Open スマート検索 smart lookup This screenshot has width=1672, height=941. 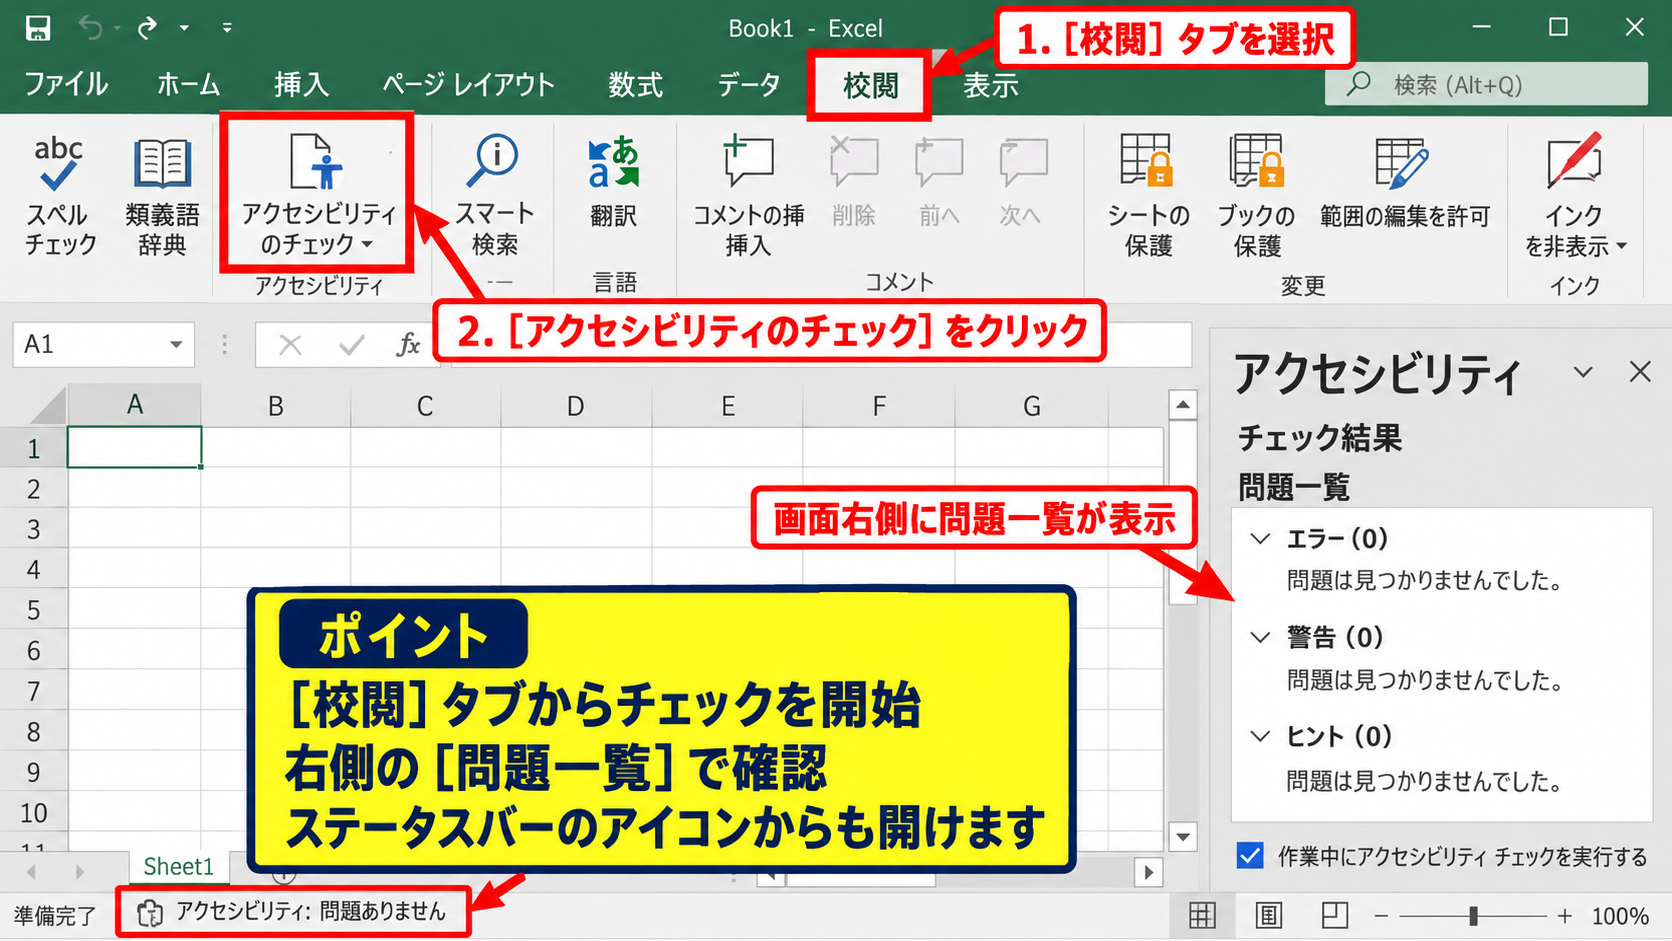point(495,194)
